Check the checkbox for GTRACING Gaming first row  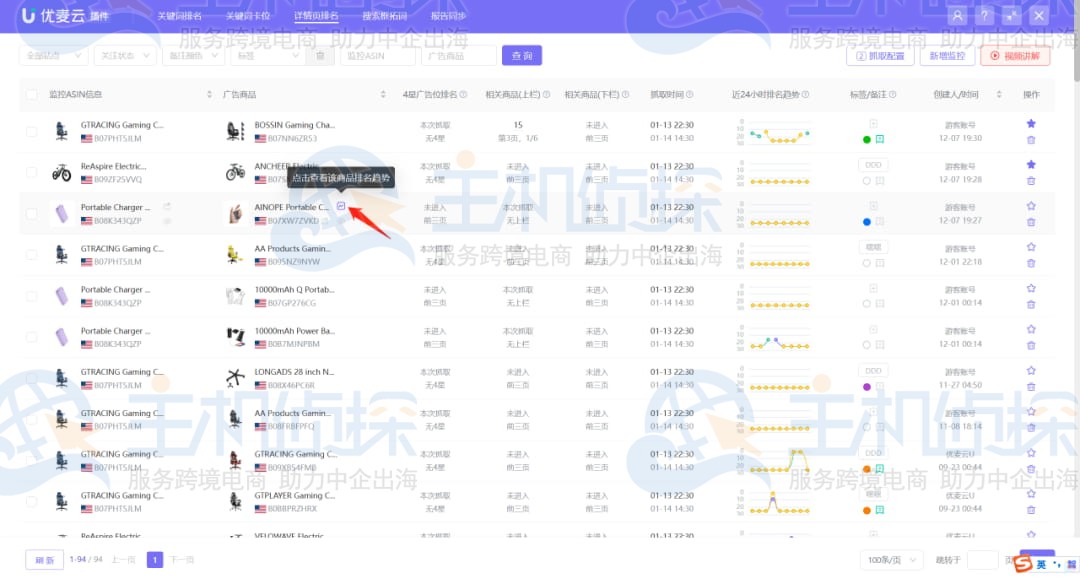pos(29,130)
